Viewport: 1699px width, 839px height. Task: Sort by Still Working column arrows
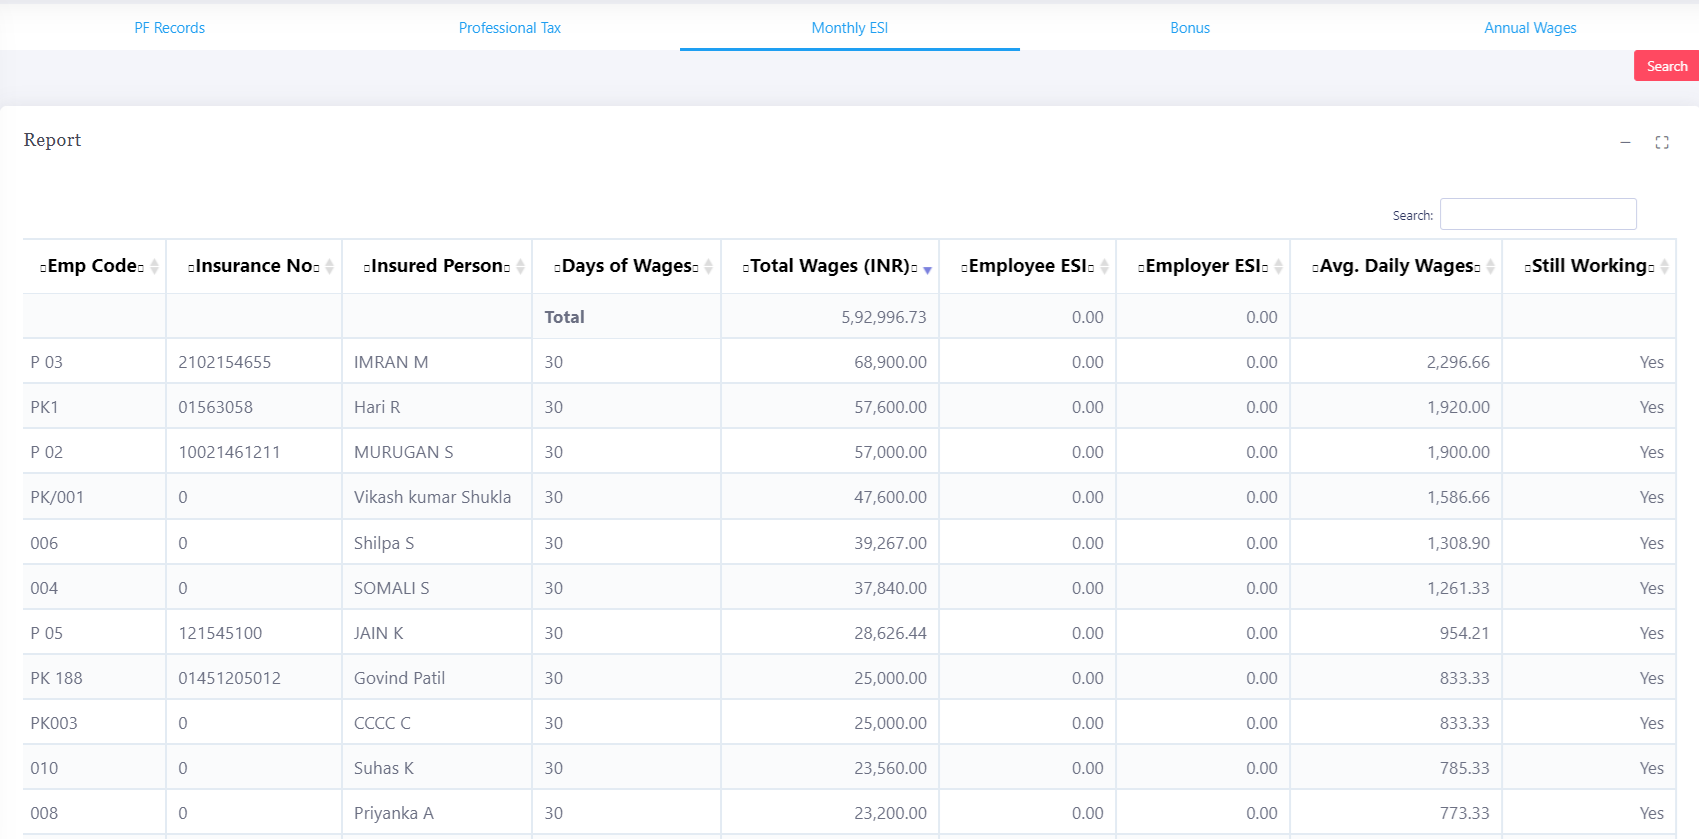tap(1664, 266)
